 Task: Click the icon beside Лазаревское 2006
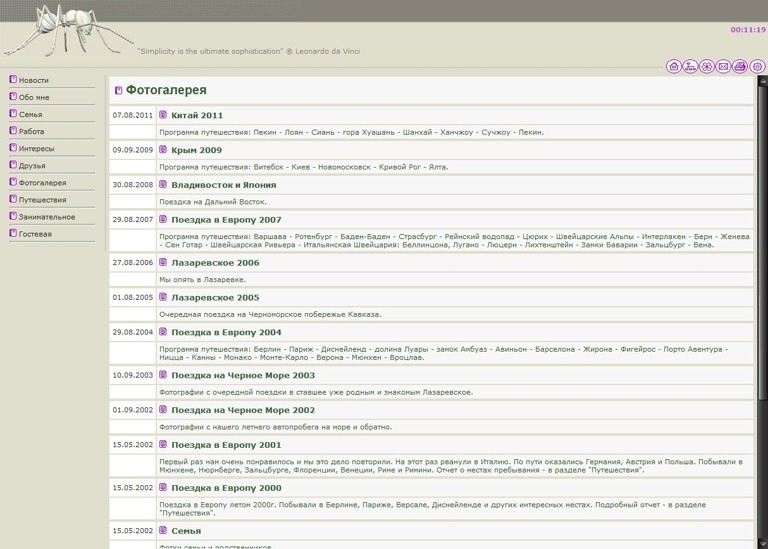tap(163, 262)
